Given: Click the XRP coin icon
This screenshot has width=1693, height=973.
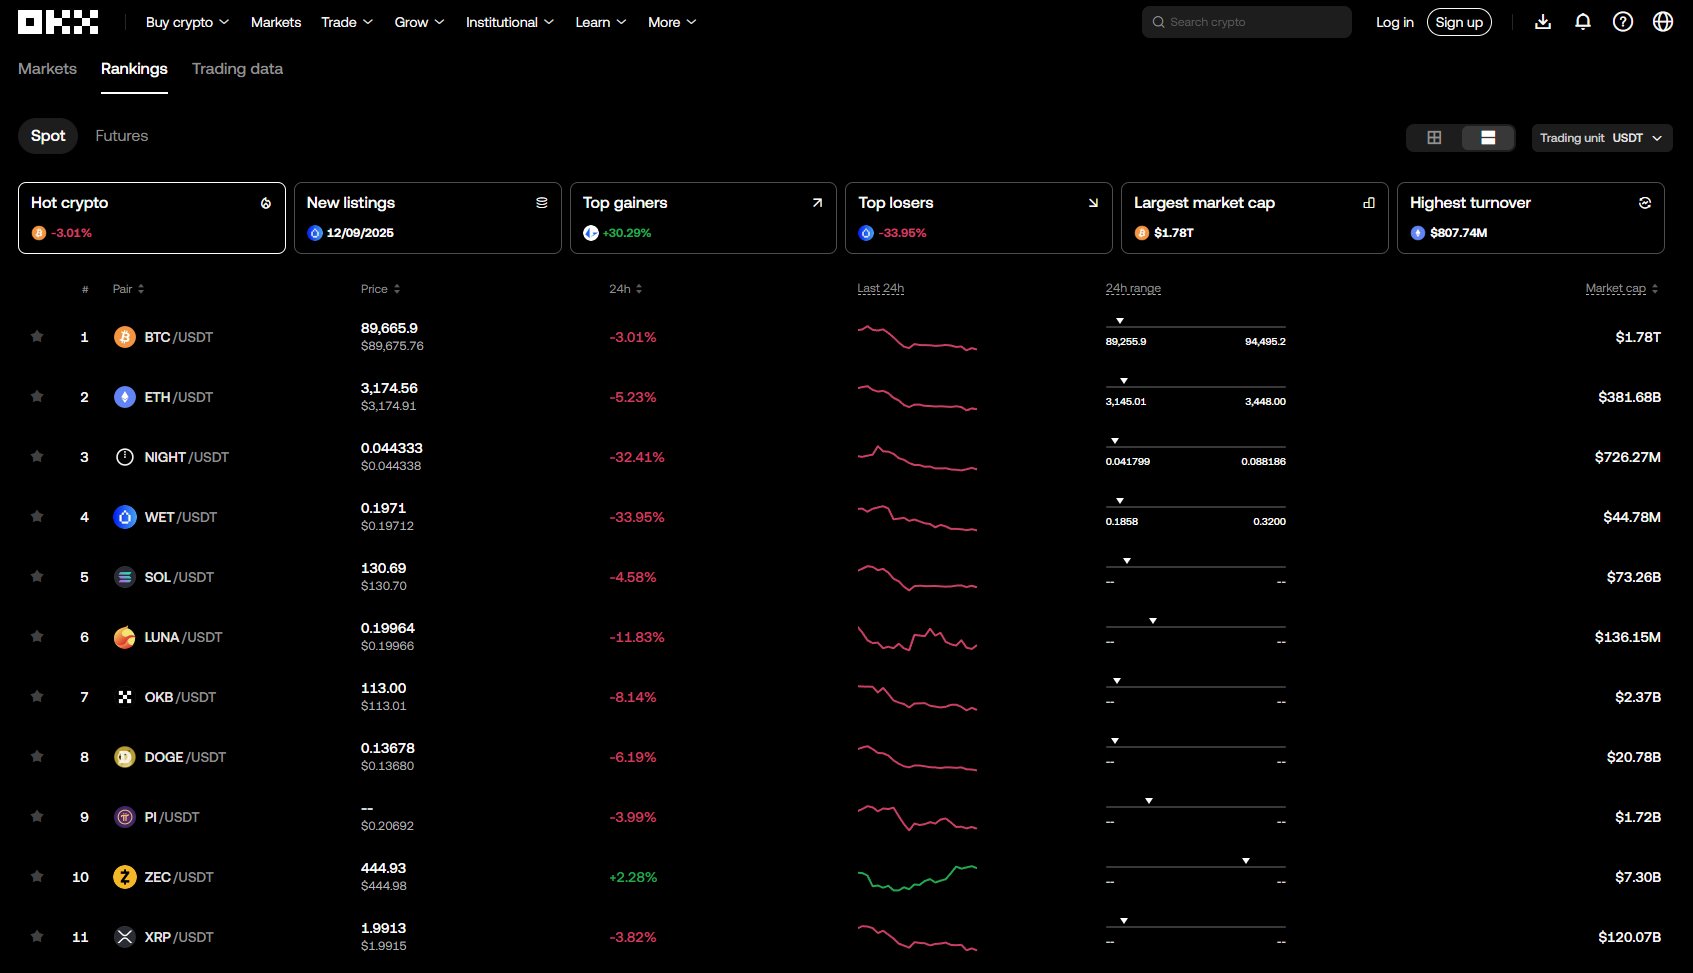Looking at the screenshot, I should (125, 937).
